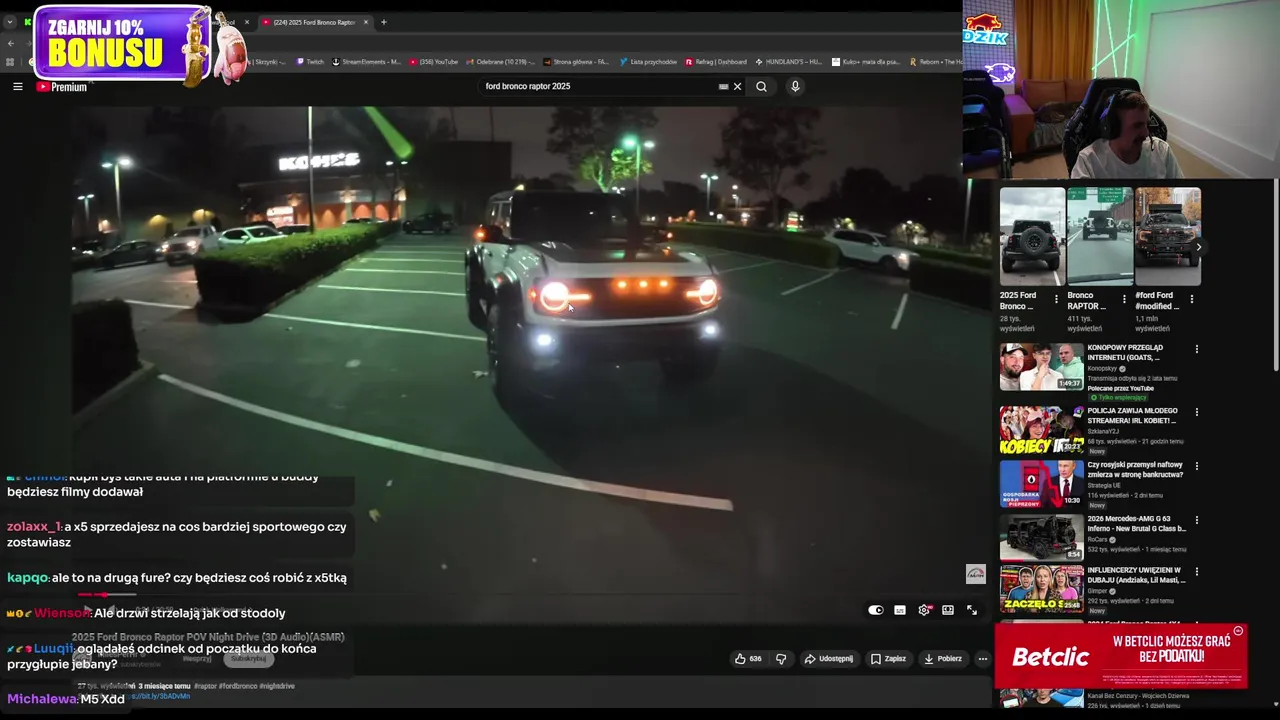This screenshot has height=720, width=1280.
Task: Open the Odebrane mail bookmark
Action: pyautogui.click(x=500, y=62)
